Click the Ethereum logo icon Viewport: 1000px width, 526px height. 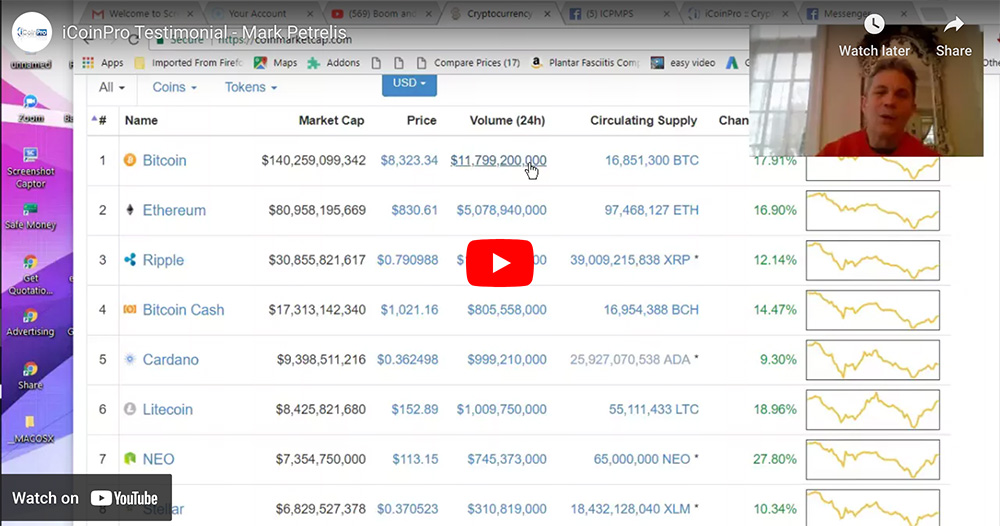pyautogui.click(x=129, y=210)
